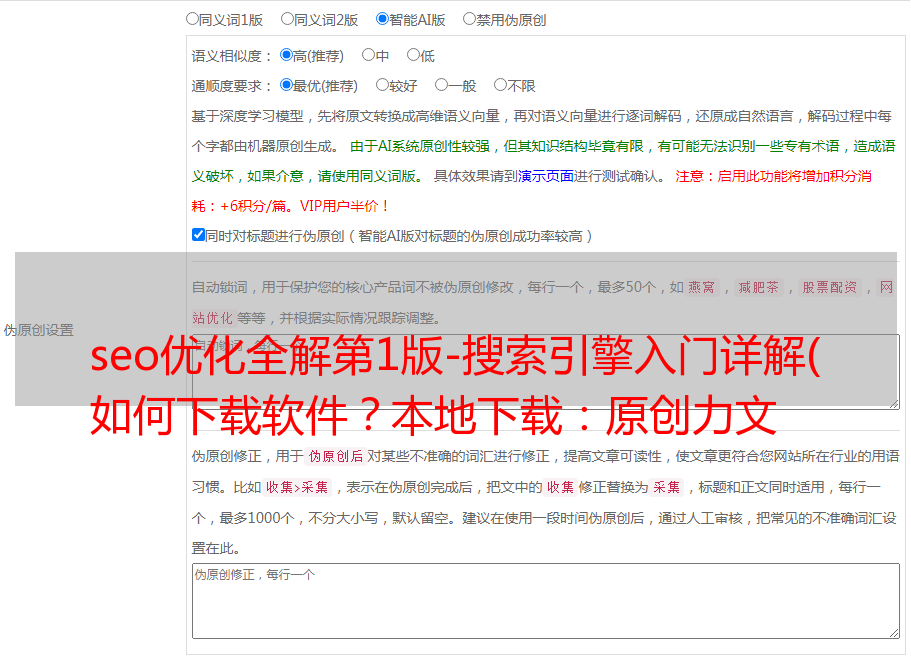Select the 同义词2版 radio option

pyautogui.click(x=287, y=19)
